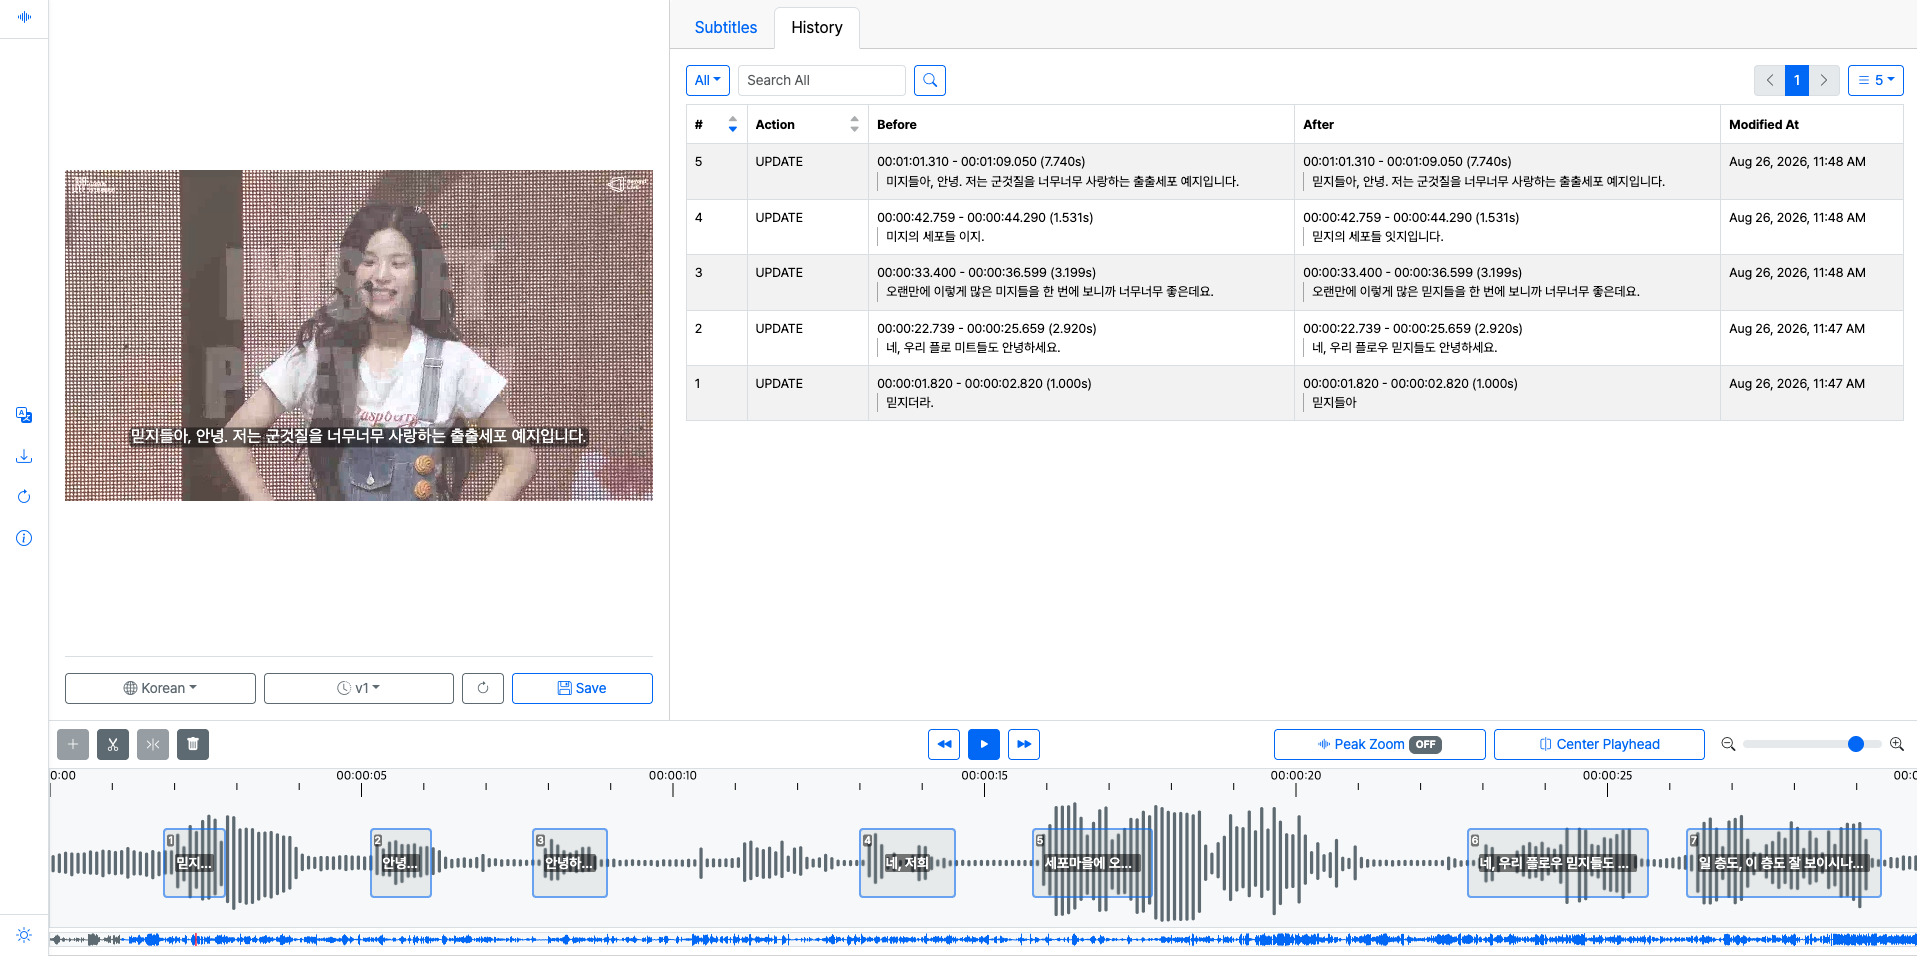The image size is (1917, 956).
Task: Toggle the theme sun icon at bottom left
Action: click(24, 935)
